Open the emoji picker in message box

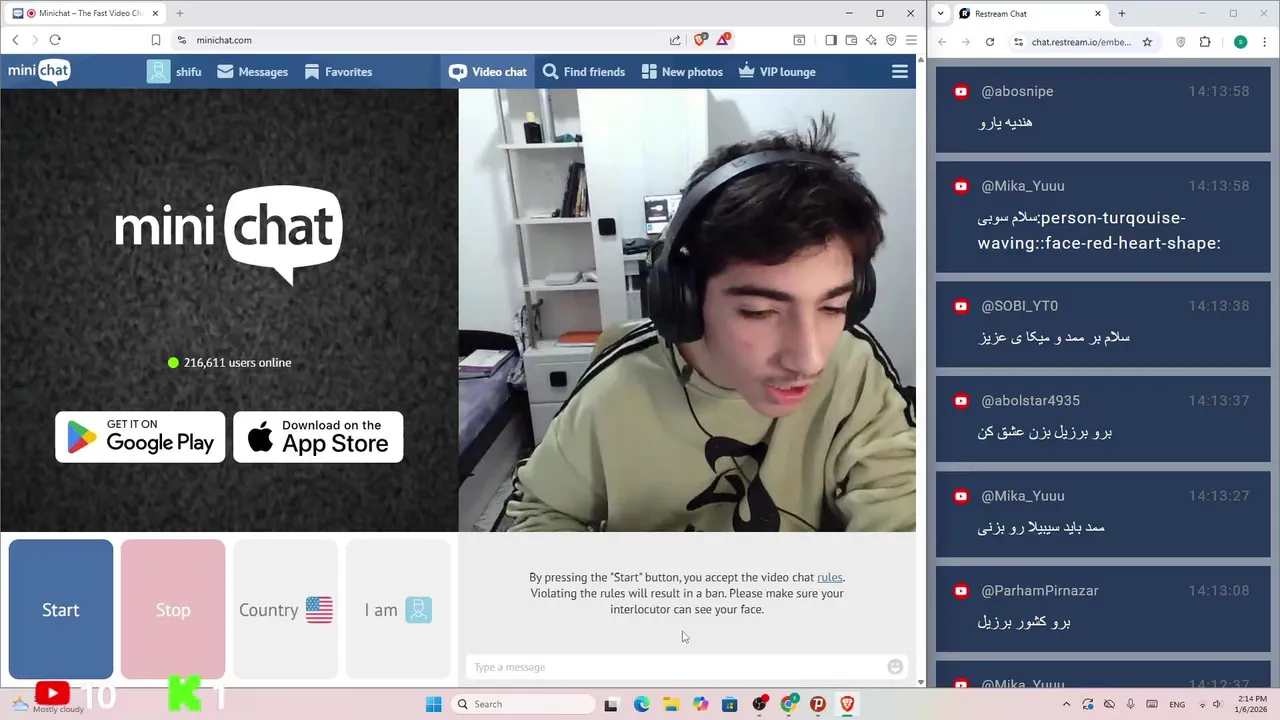[895, 667]
